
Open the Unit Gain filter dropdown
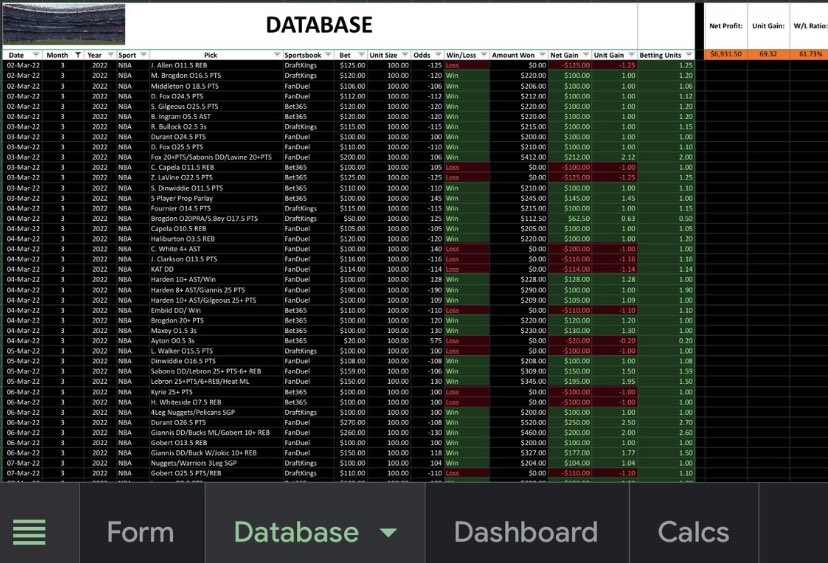tap(632, 55)
